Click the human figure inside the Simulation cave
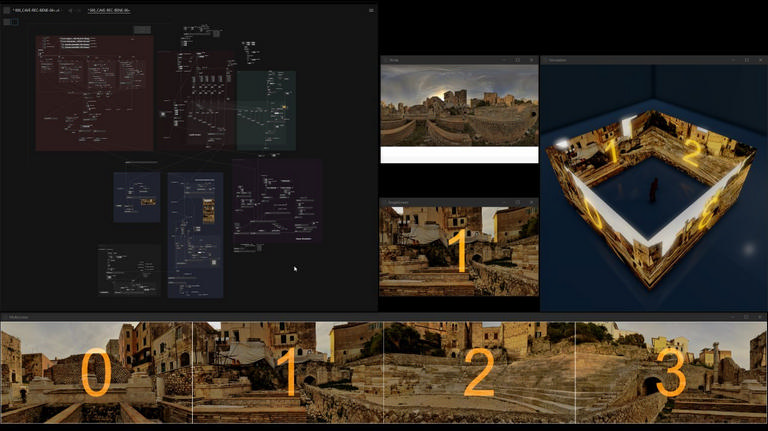Screen dimensions: 768x431 [x=653, y=190]
